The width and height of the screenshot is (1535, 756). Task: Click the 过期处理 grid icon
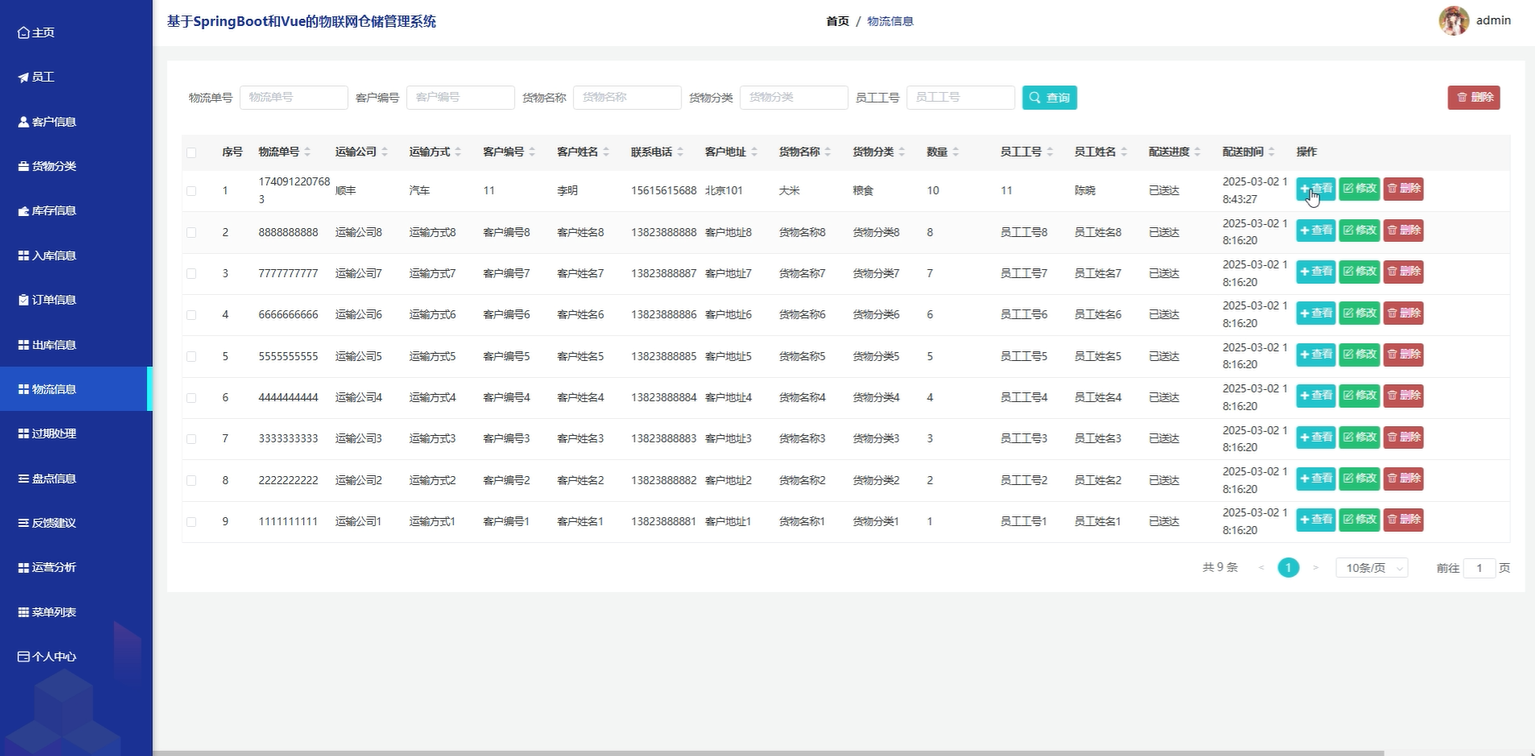tap(24, 434)
